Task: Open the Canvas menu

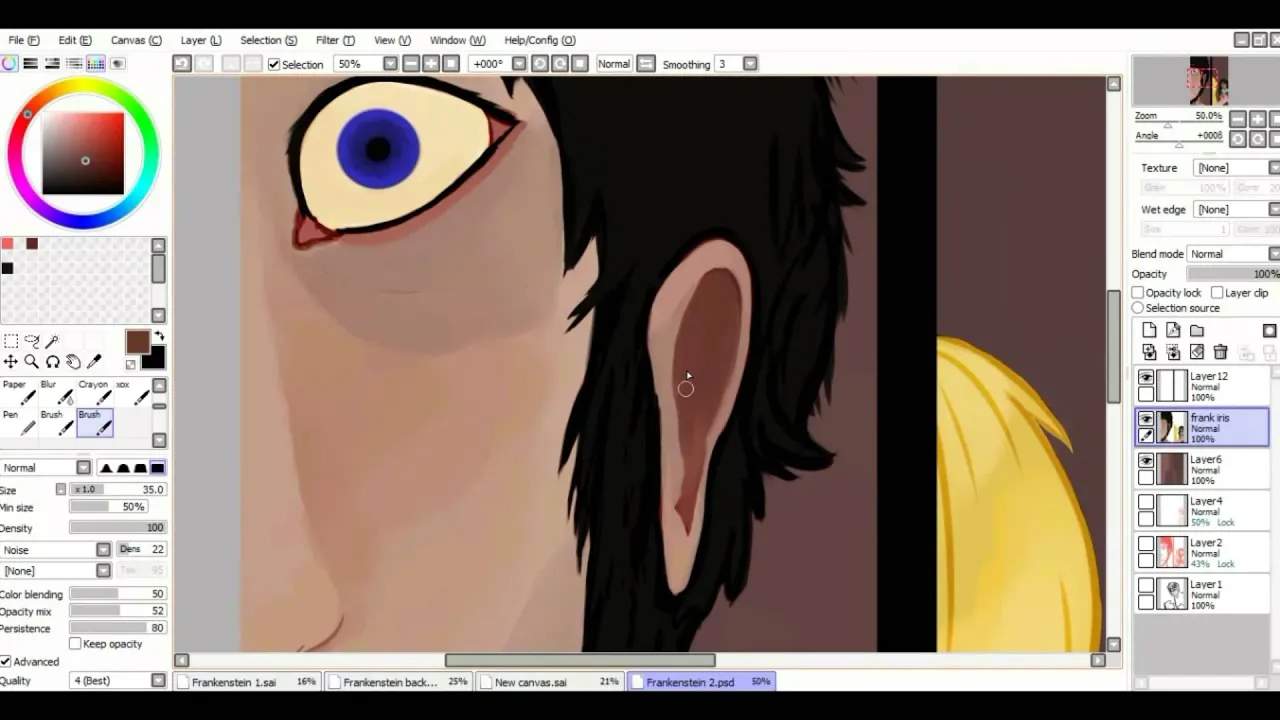Action: (136, 40)
